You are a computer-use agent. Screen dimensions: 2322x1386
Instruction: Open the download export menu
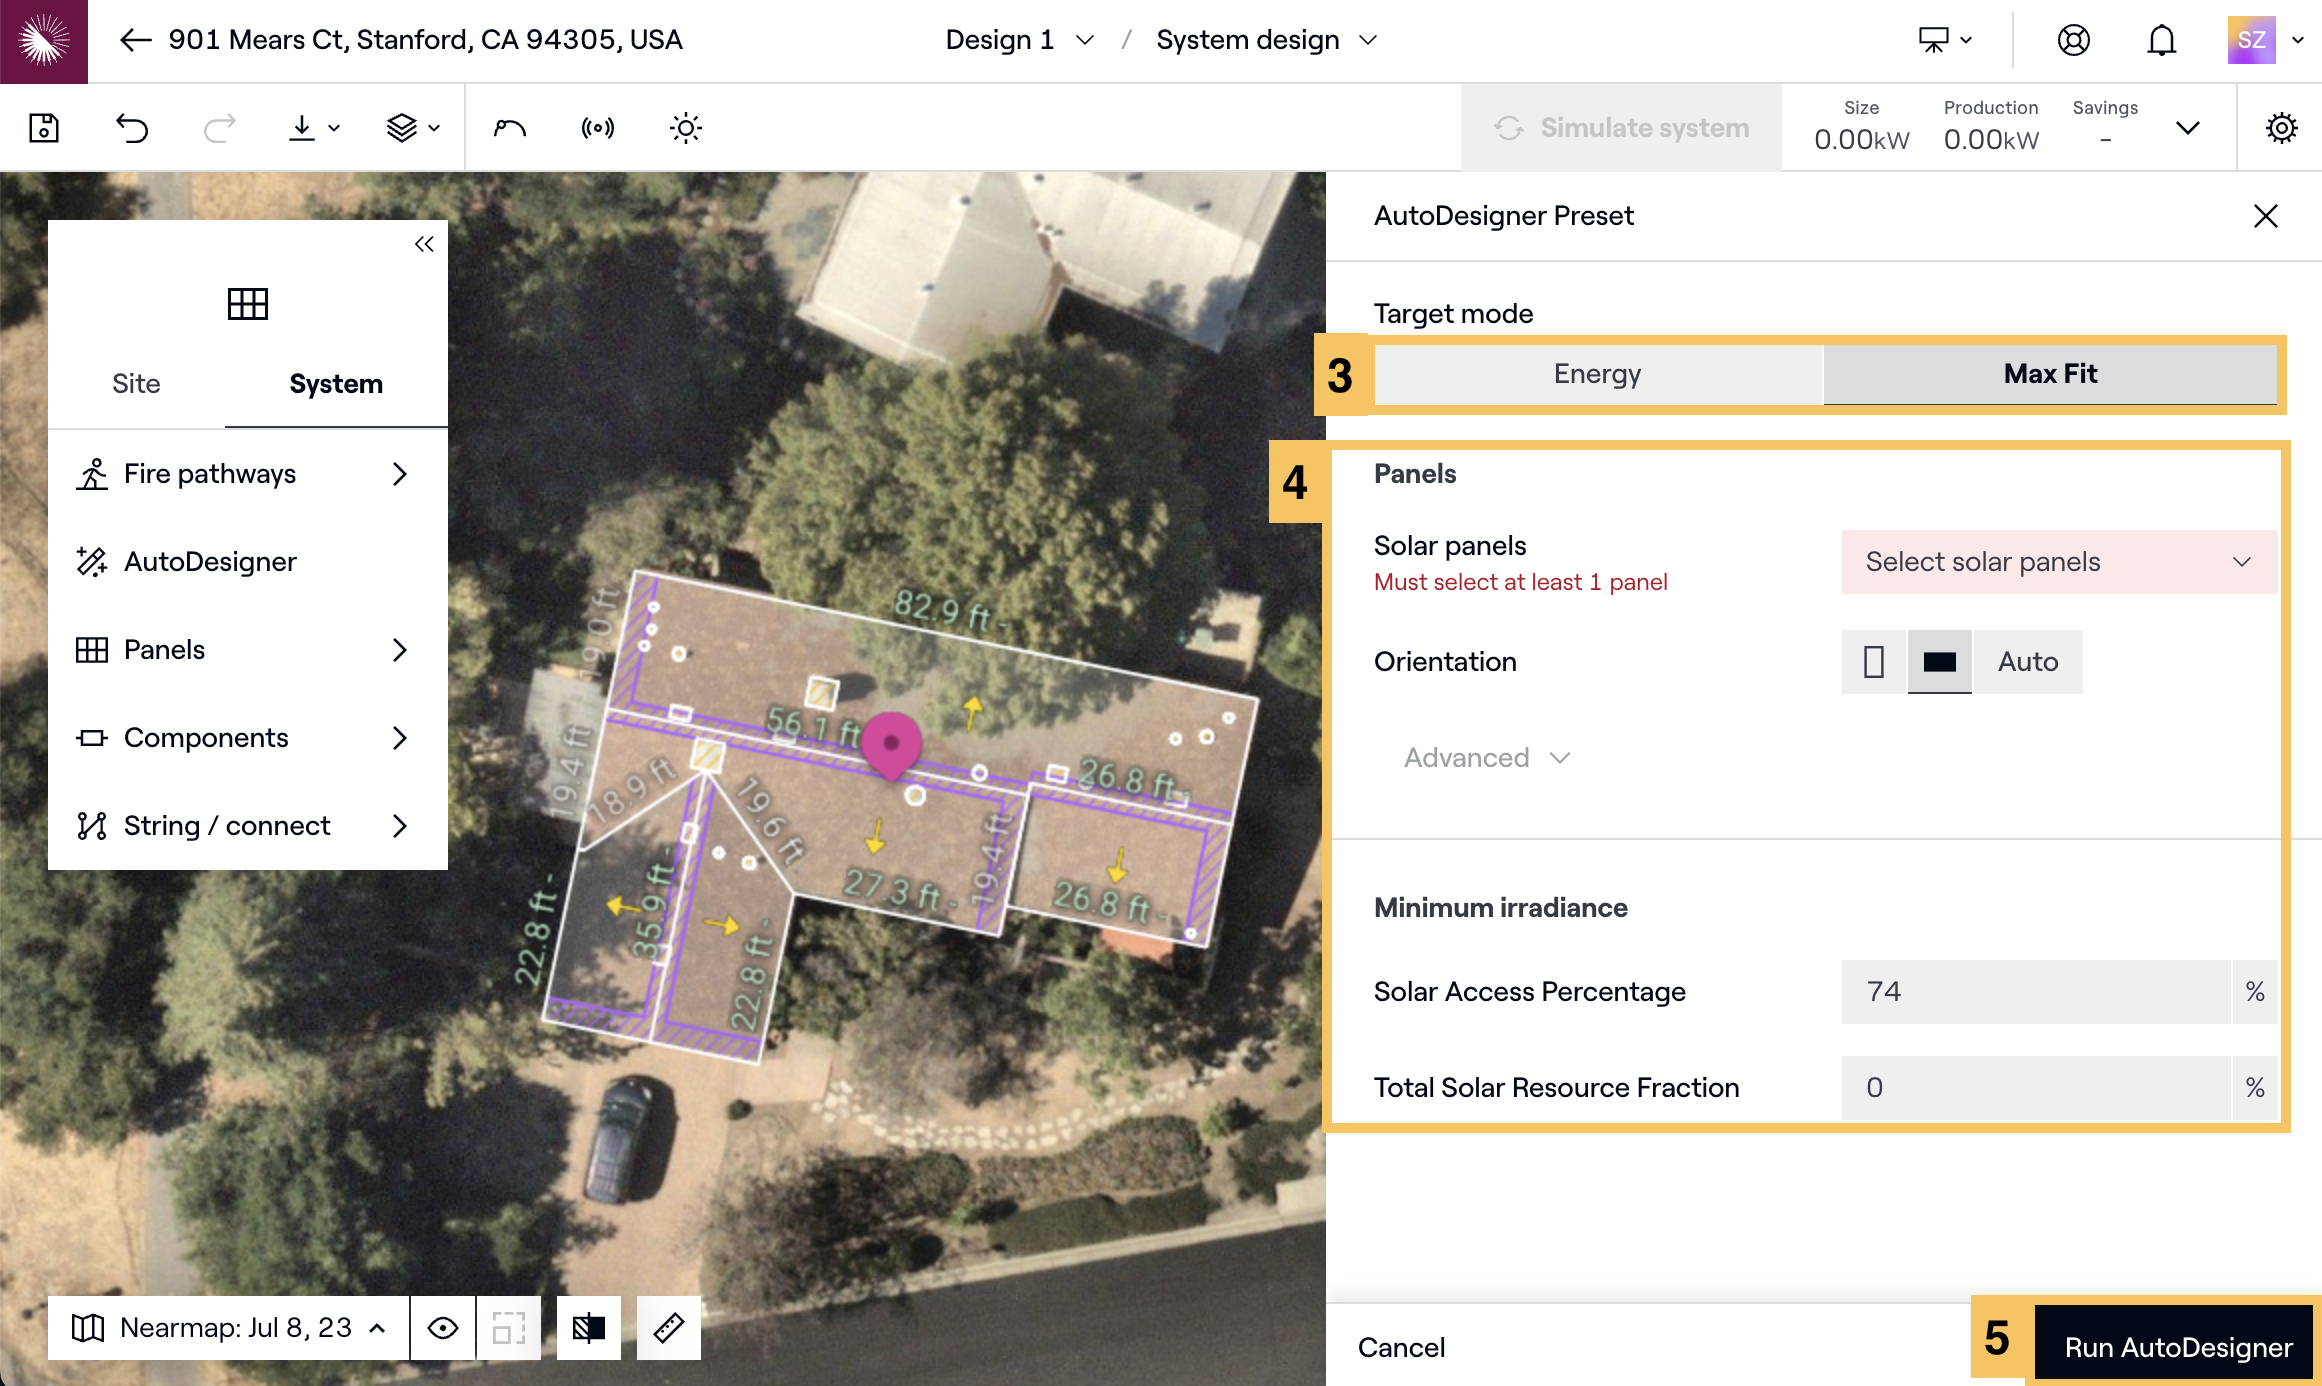click(314, 128)
